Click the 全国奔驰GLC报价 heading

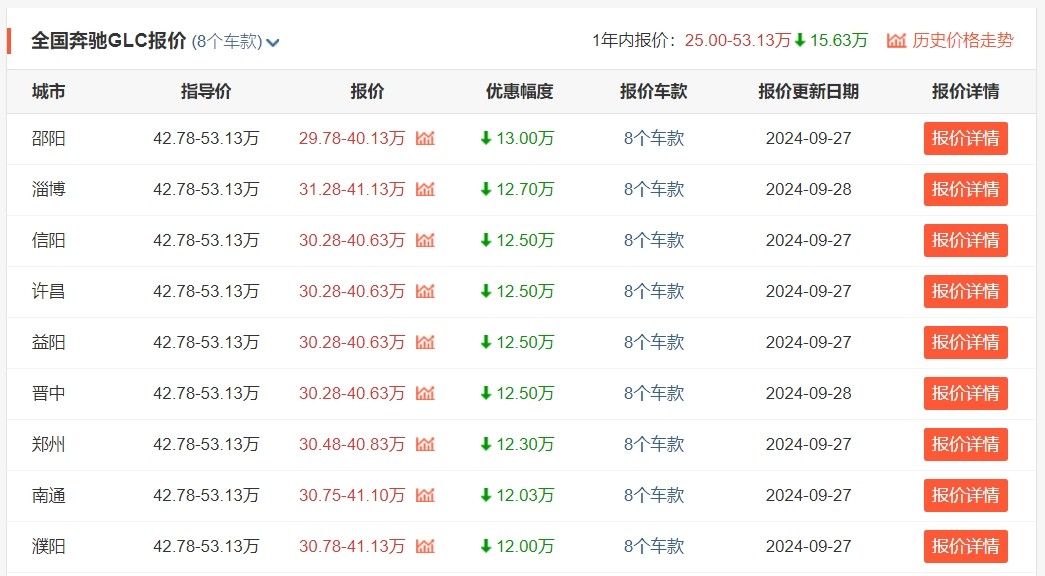pyautogui.click(x=109, y=41)
